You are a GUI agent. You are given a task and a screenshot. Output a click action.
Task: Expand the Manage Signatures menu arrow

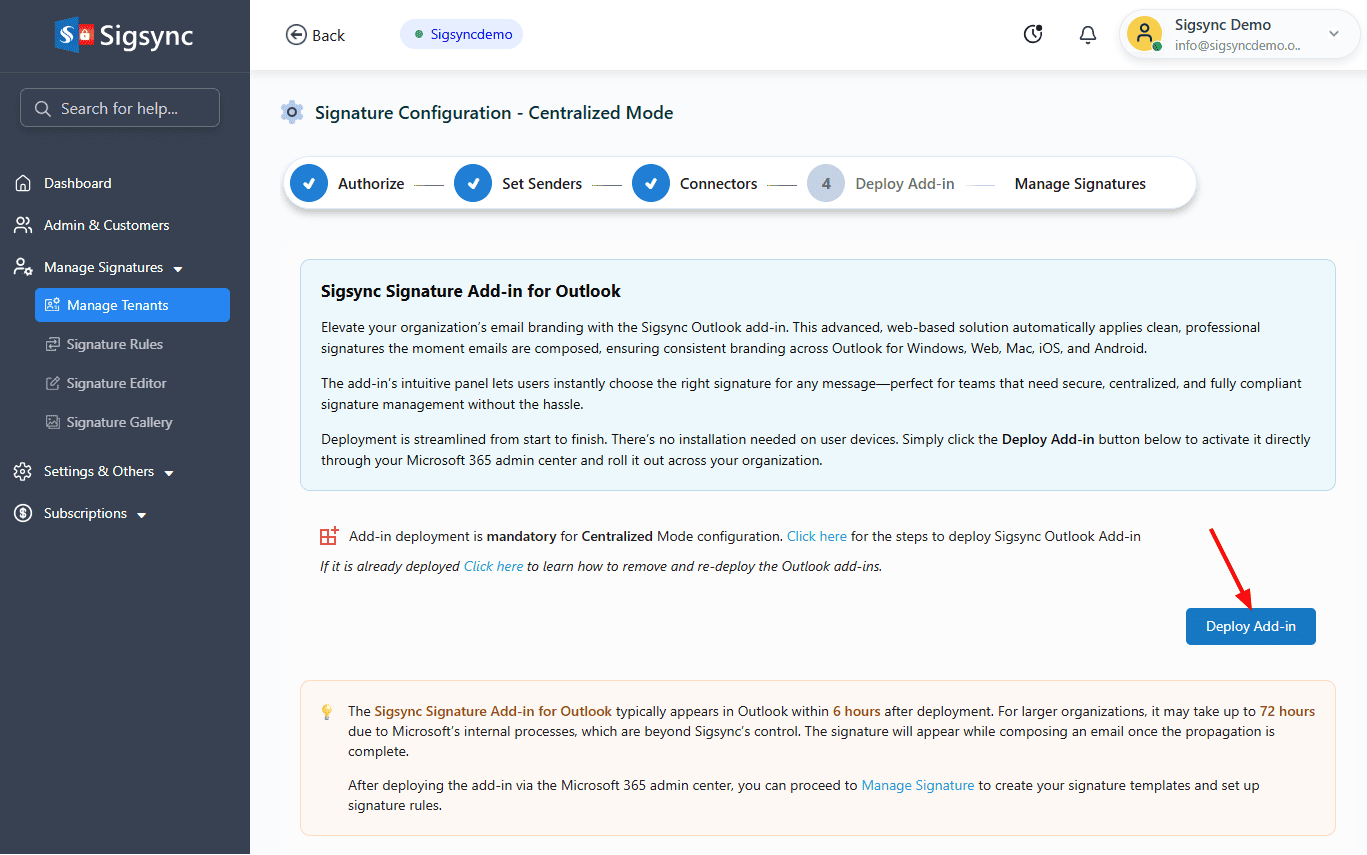178,269
